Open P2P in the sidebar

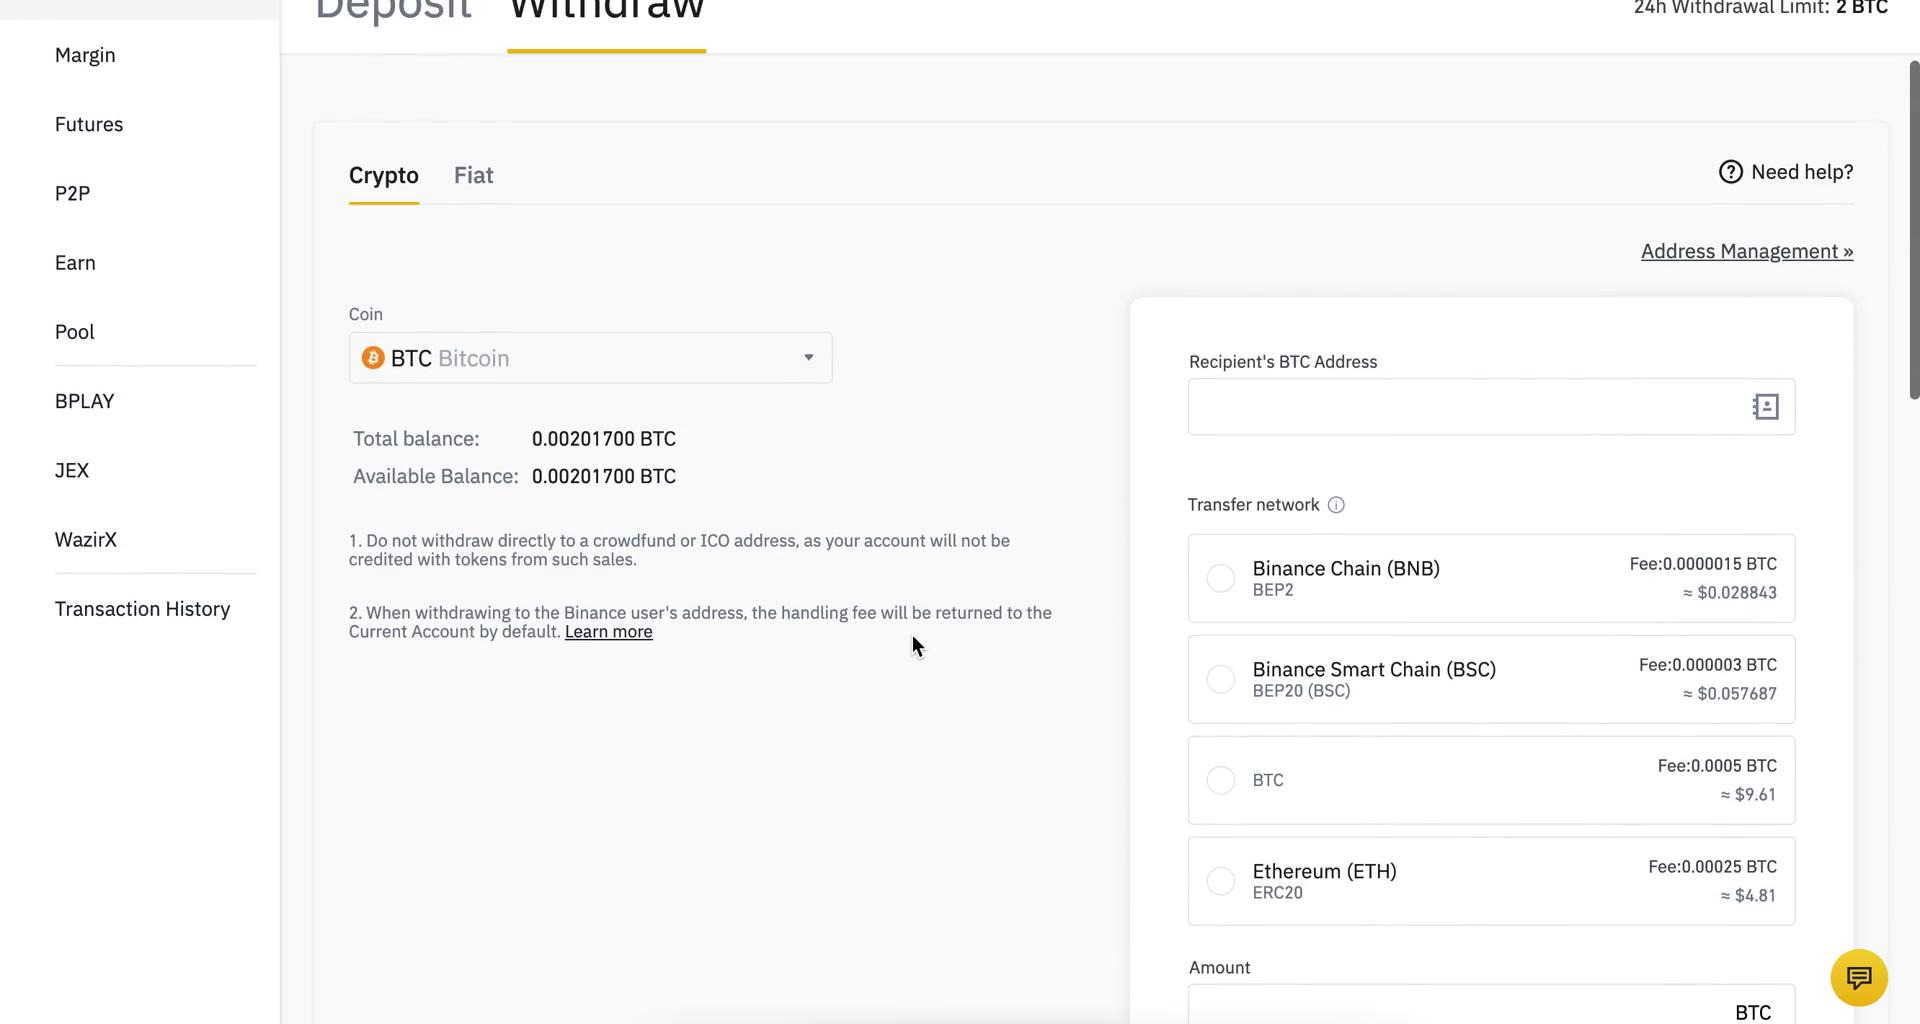click(x=72, y=193)
